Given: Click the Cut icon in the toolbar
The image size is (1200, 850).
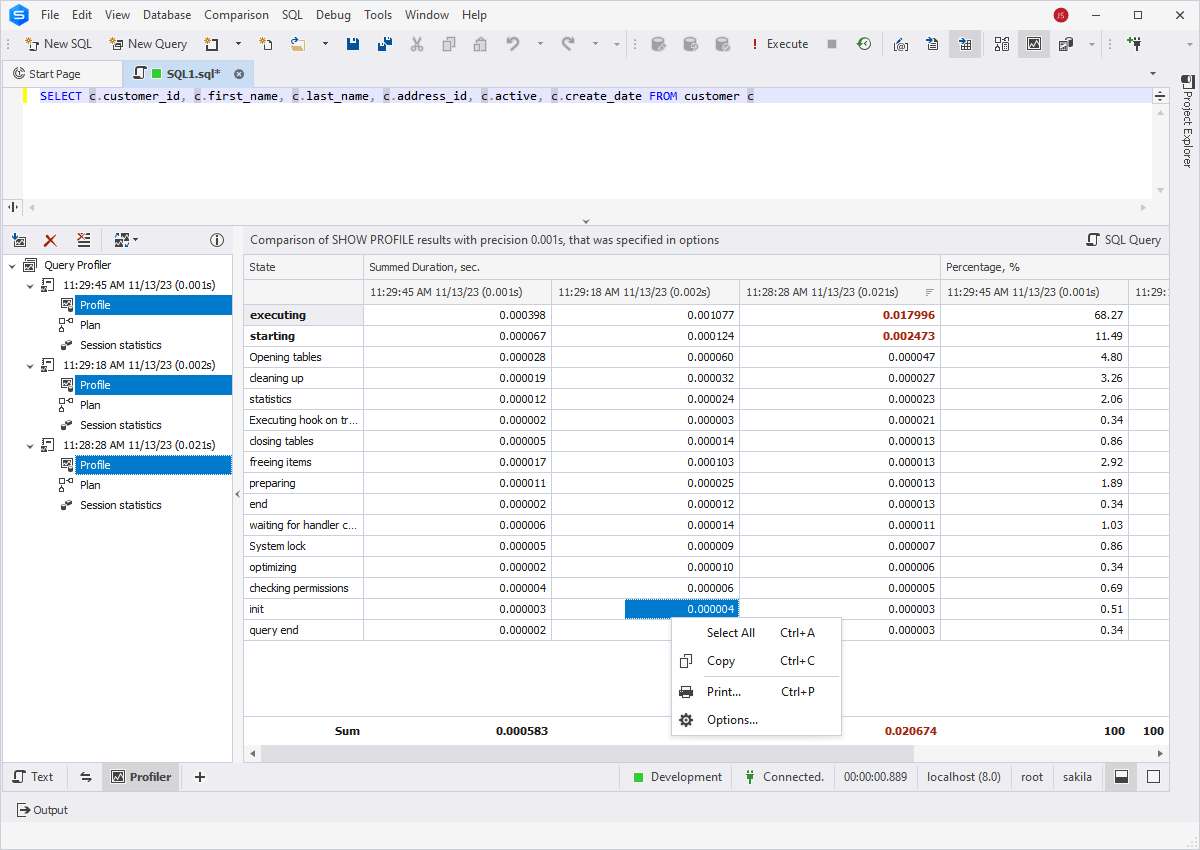Looking at the screenshot, I should [x=416, y=44].
